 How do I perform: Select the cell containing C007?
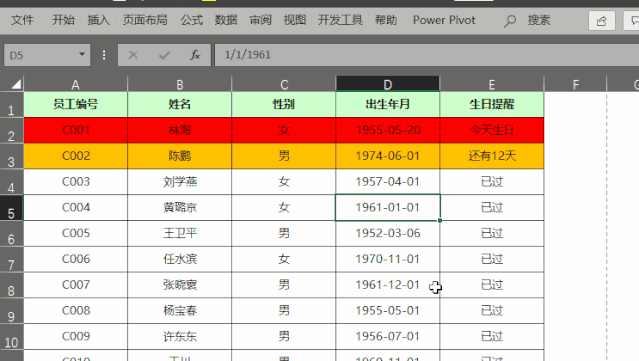pyautogui.click(x=75, y=284)
